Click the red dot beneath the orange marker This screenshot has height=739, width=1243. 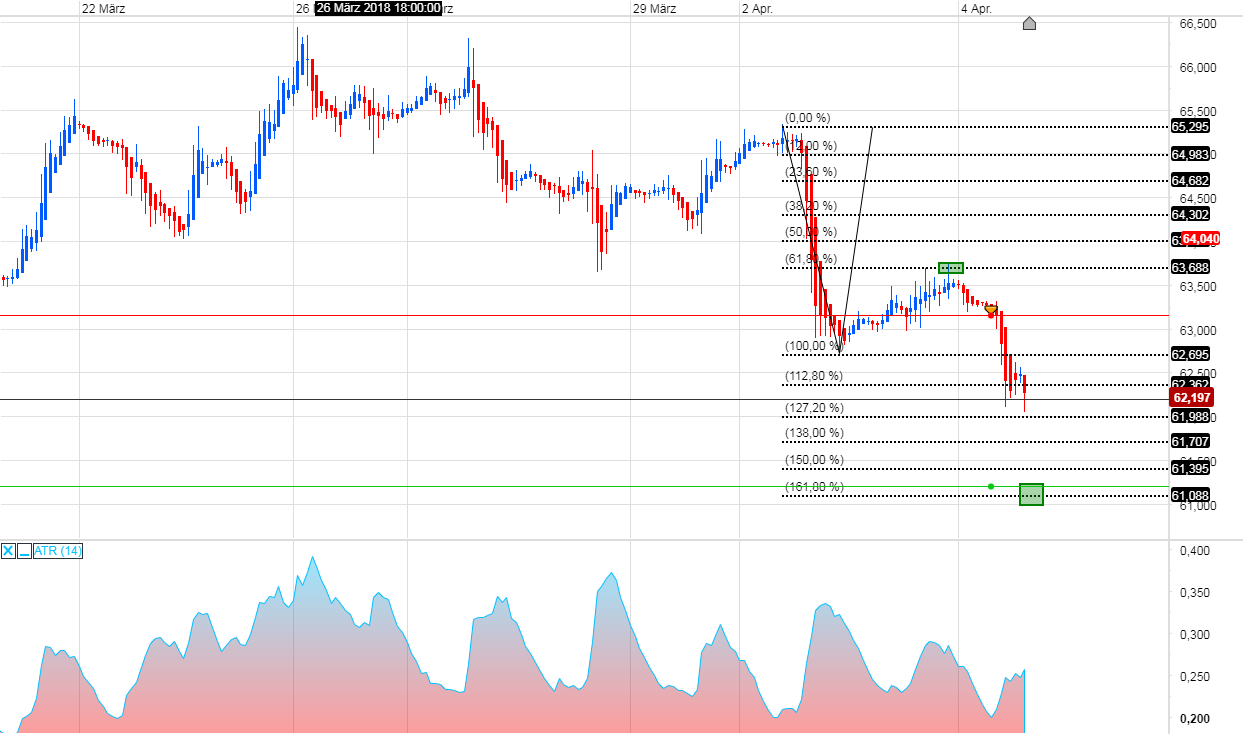(x=991, y=317)
